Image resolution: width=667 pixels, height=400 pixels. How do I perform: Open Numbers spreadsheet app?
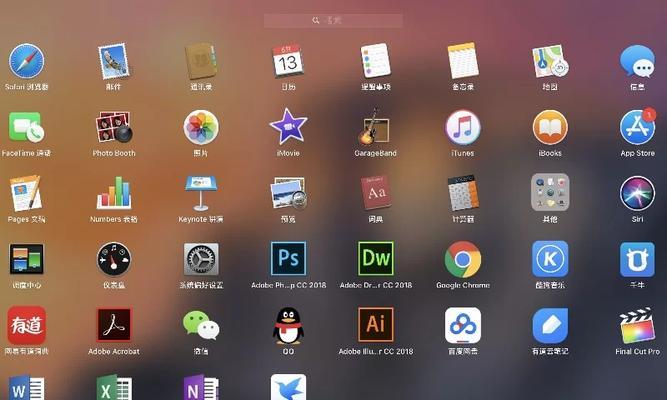[x=114, y=193]
